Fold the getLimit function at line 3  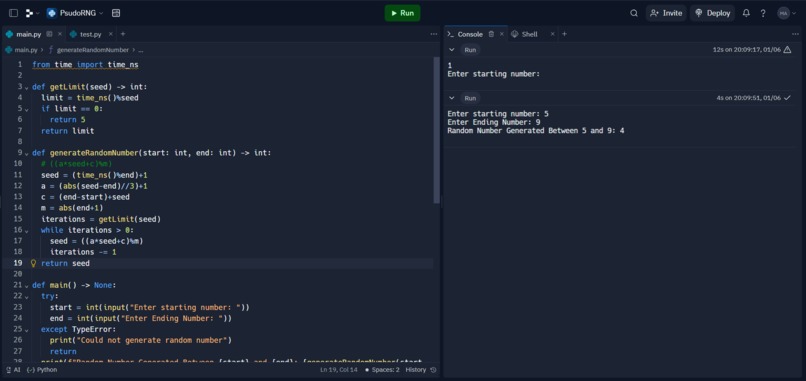point(27,87)
